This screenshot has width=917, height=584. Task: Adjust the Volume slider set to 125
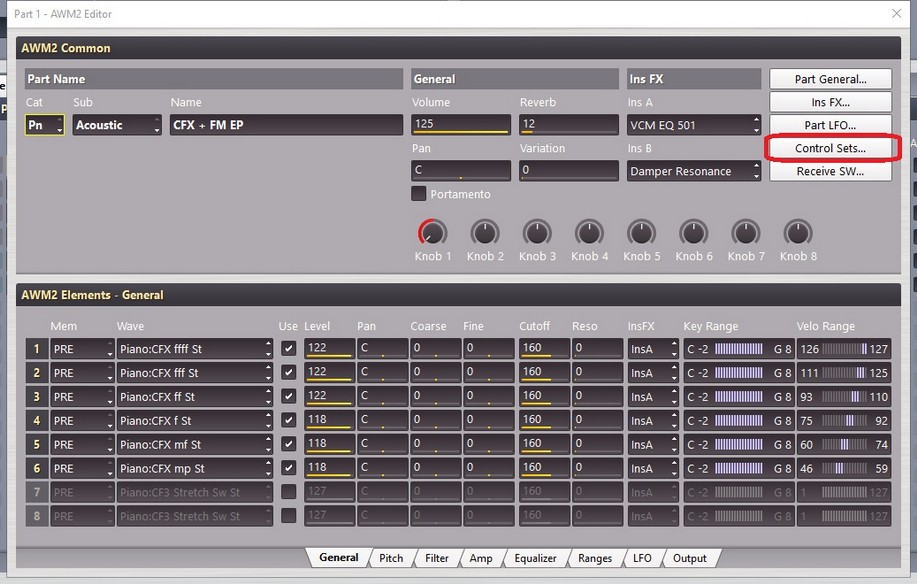coord(461,125)
